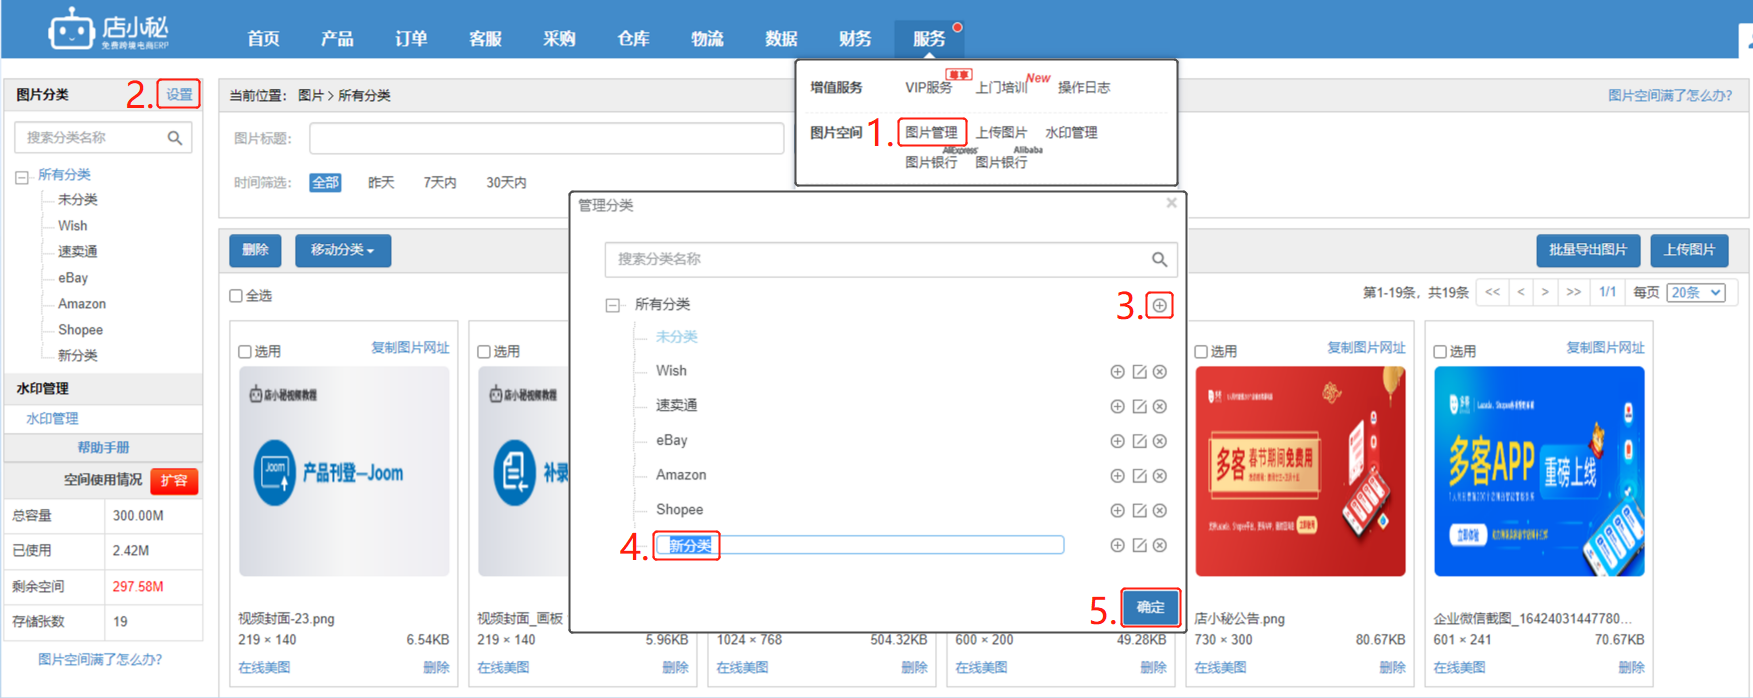Click 复制图片网址 link for 视频封面-23.png
Screen dimensions: 1753x698
click(410, 348)
